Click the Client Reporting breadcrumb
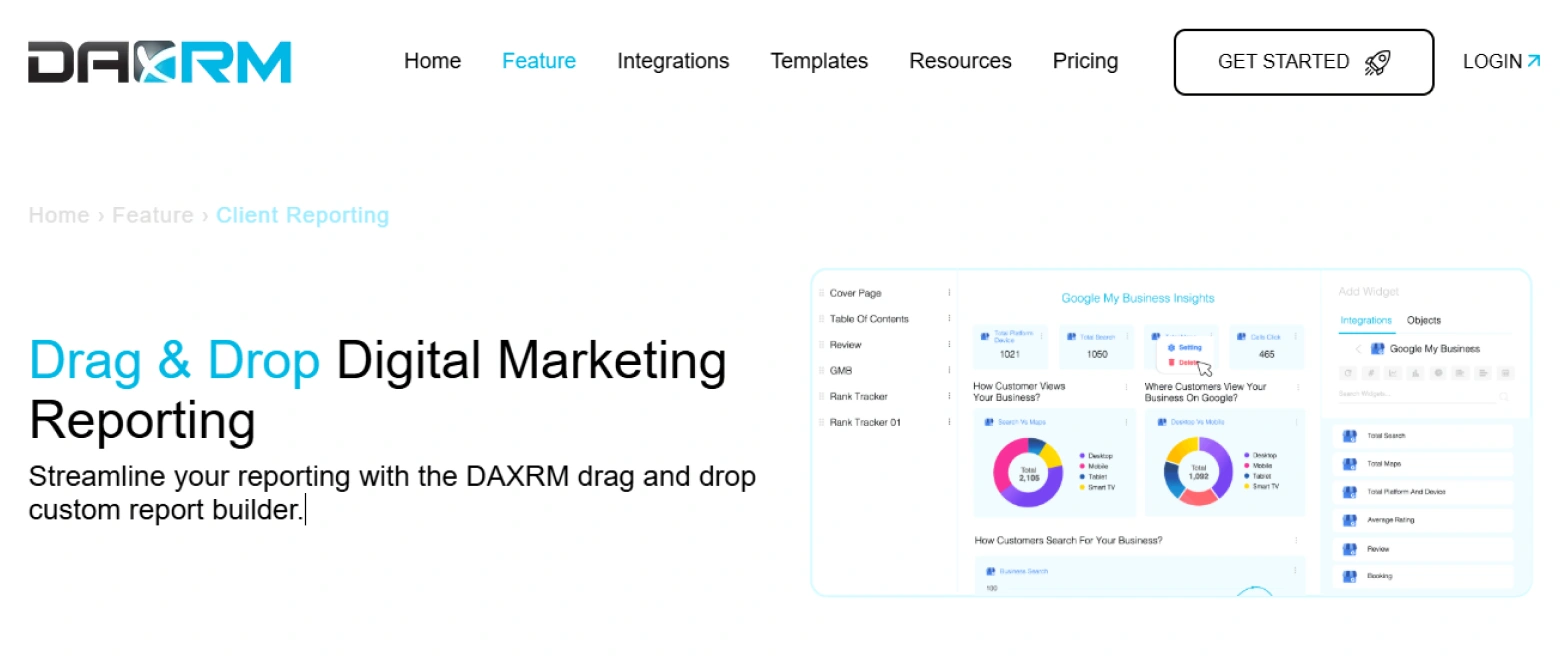1562x663 pixels. [303, 215]
